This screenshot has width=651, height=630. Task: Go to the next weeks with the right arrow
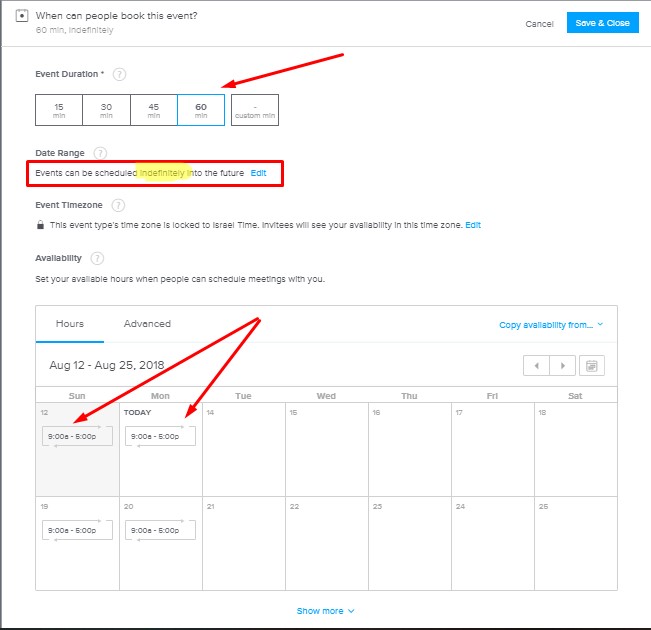point(563,365)
